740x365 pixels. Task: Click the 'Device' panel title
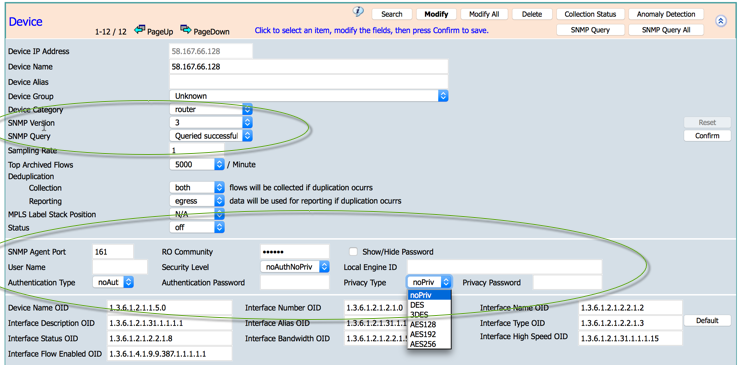coord(25,22)
